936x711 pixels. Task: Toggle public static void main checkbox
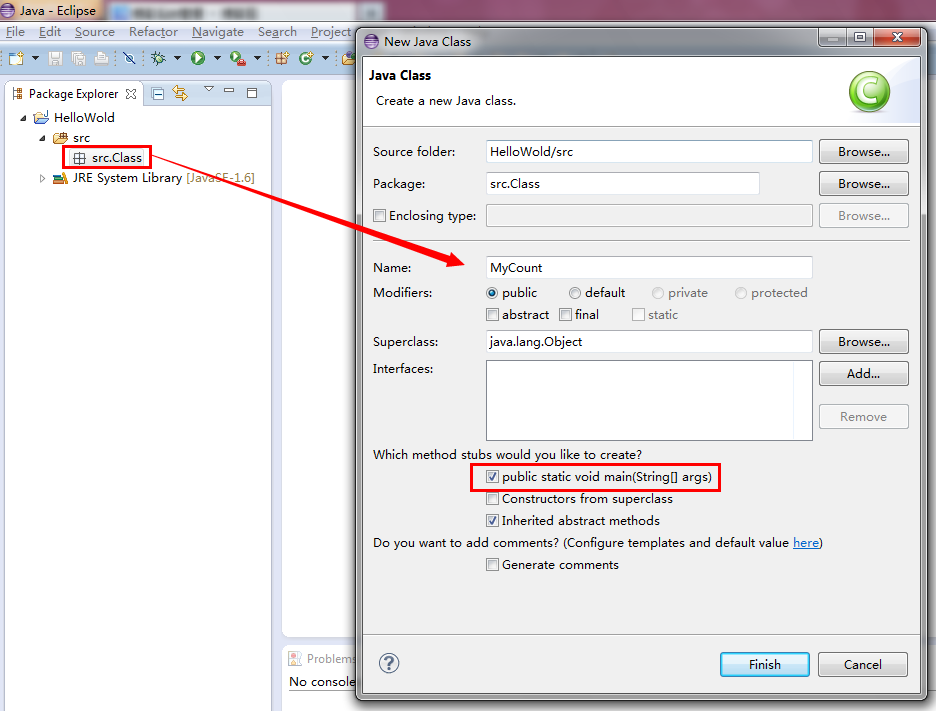coord(492,477)
